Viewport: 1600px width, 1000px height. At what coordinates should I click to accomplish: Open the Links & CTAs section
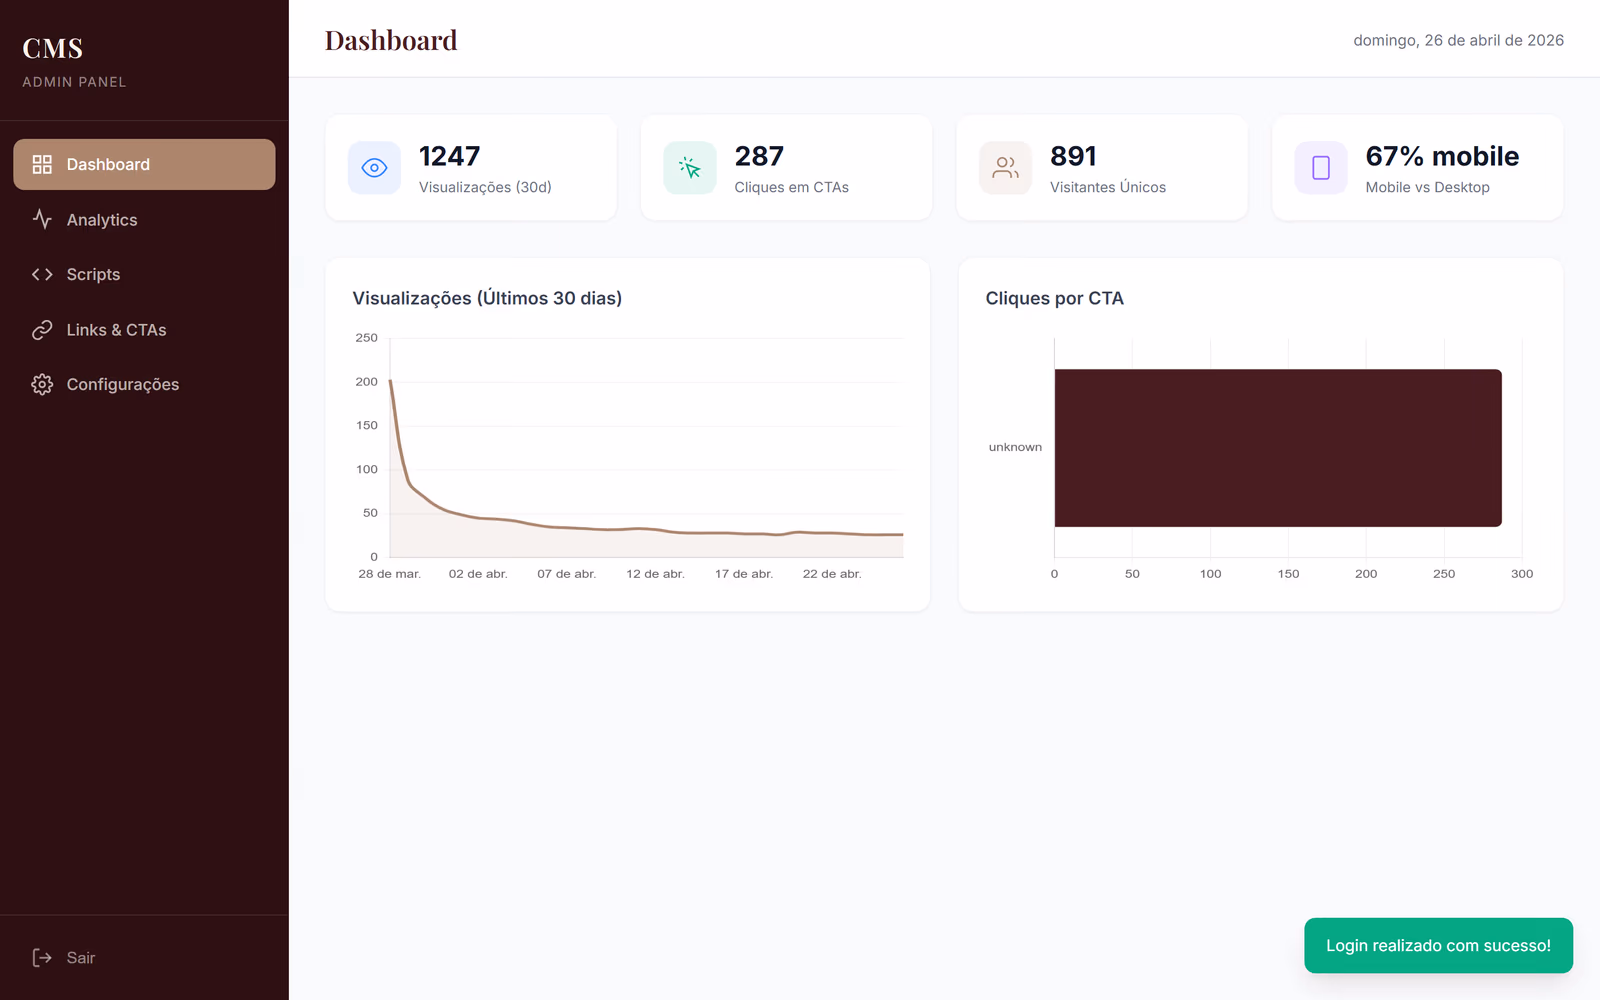[x=117, y=329]
